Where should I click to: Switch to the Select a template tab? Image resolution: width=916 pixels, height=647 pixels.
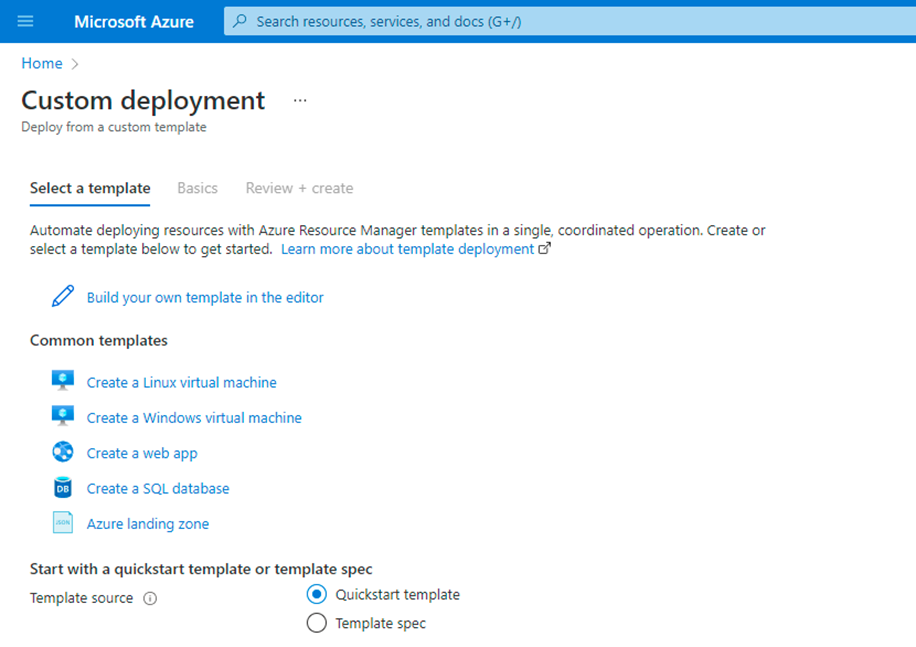tap(90, 188)
